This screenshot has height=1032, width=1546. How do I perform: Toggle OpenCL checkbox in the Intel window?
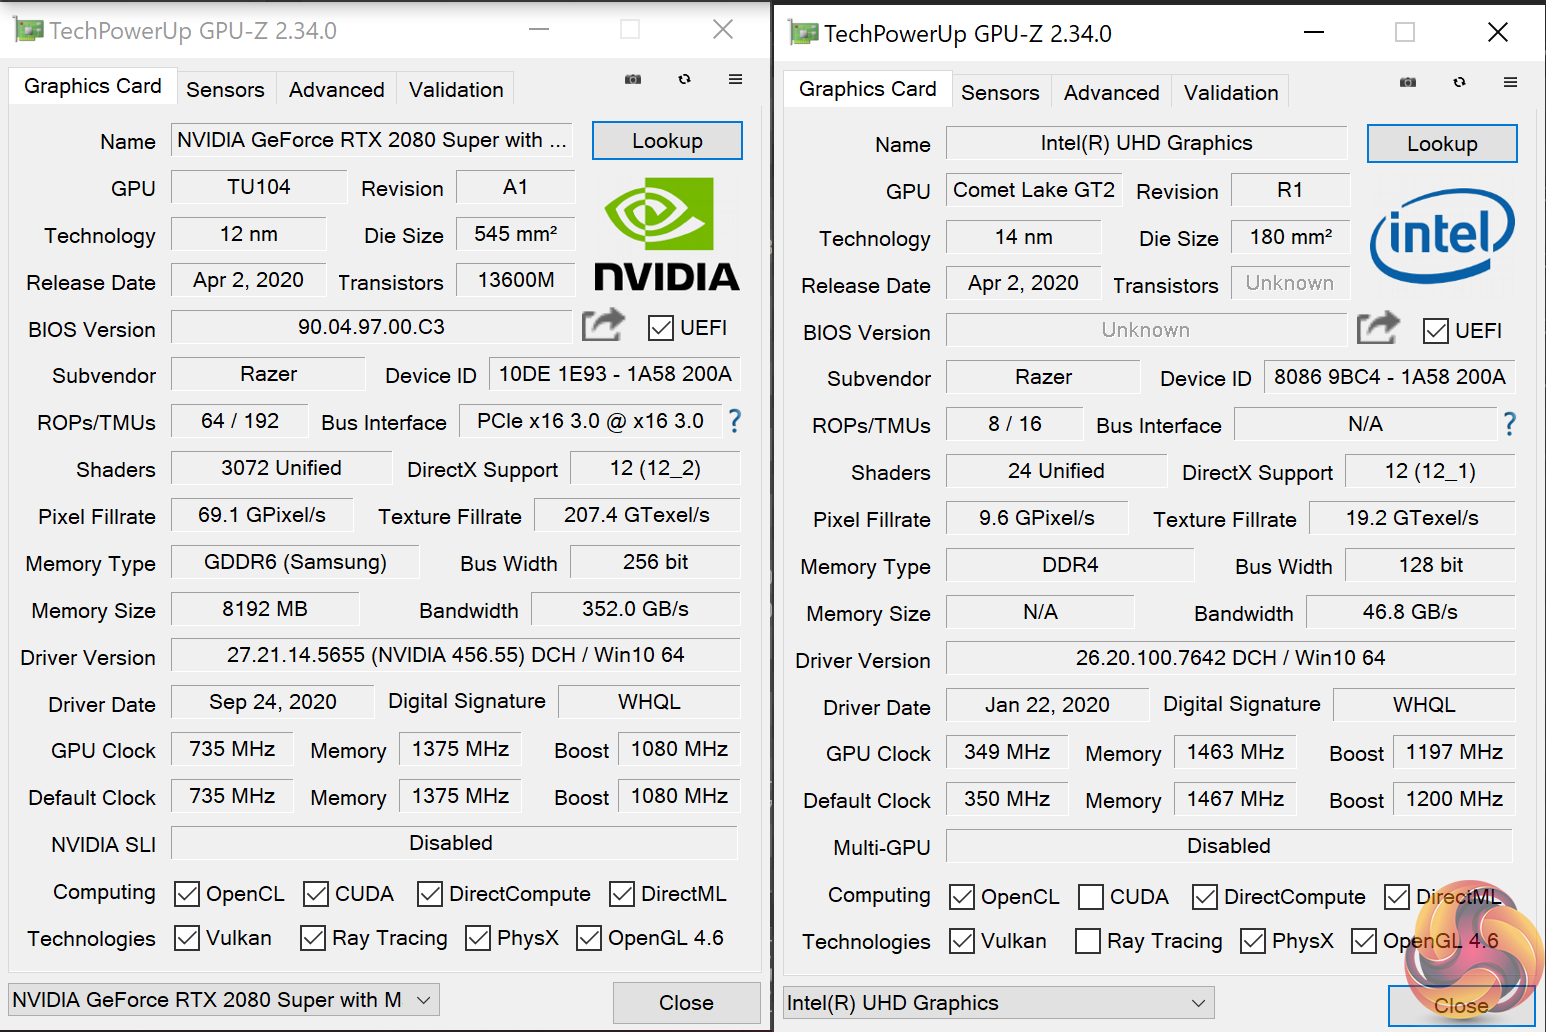[x=961, y=897]
